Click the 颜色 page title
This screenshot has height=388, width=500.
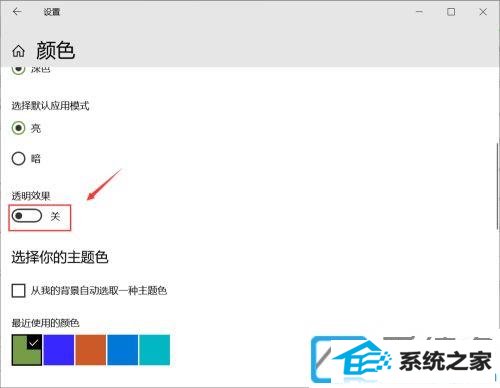[x=55, y=51]
